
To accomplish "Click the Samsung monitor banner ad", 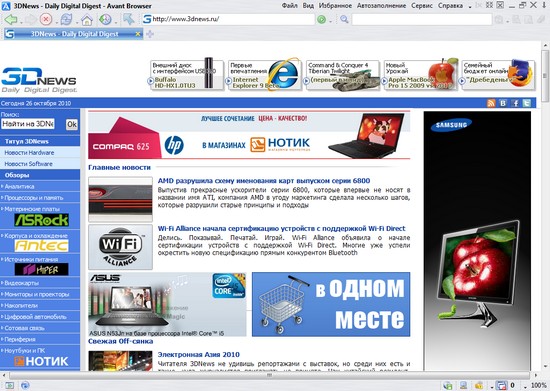I will (477, 241).
